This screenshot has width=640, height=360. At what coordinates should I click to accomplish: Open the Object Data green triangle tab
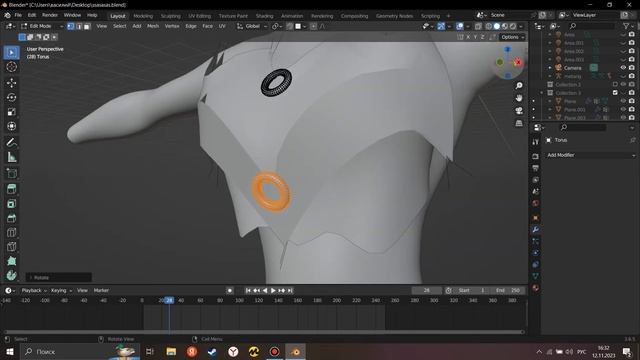coord(536,276)
